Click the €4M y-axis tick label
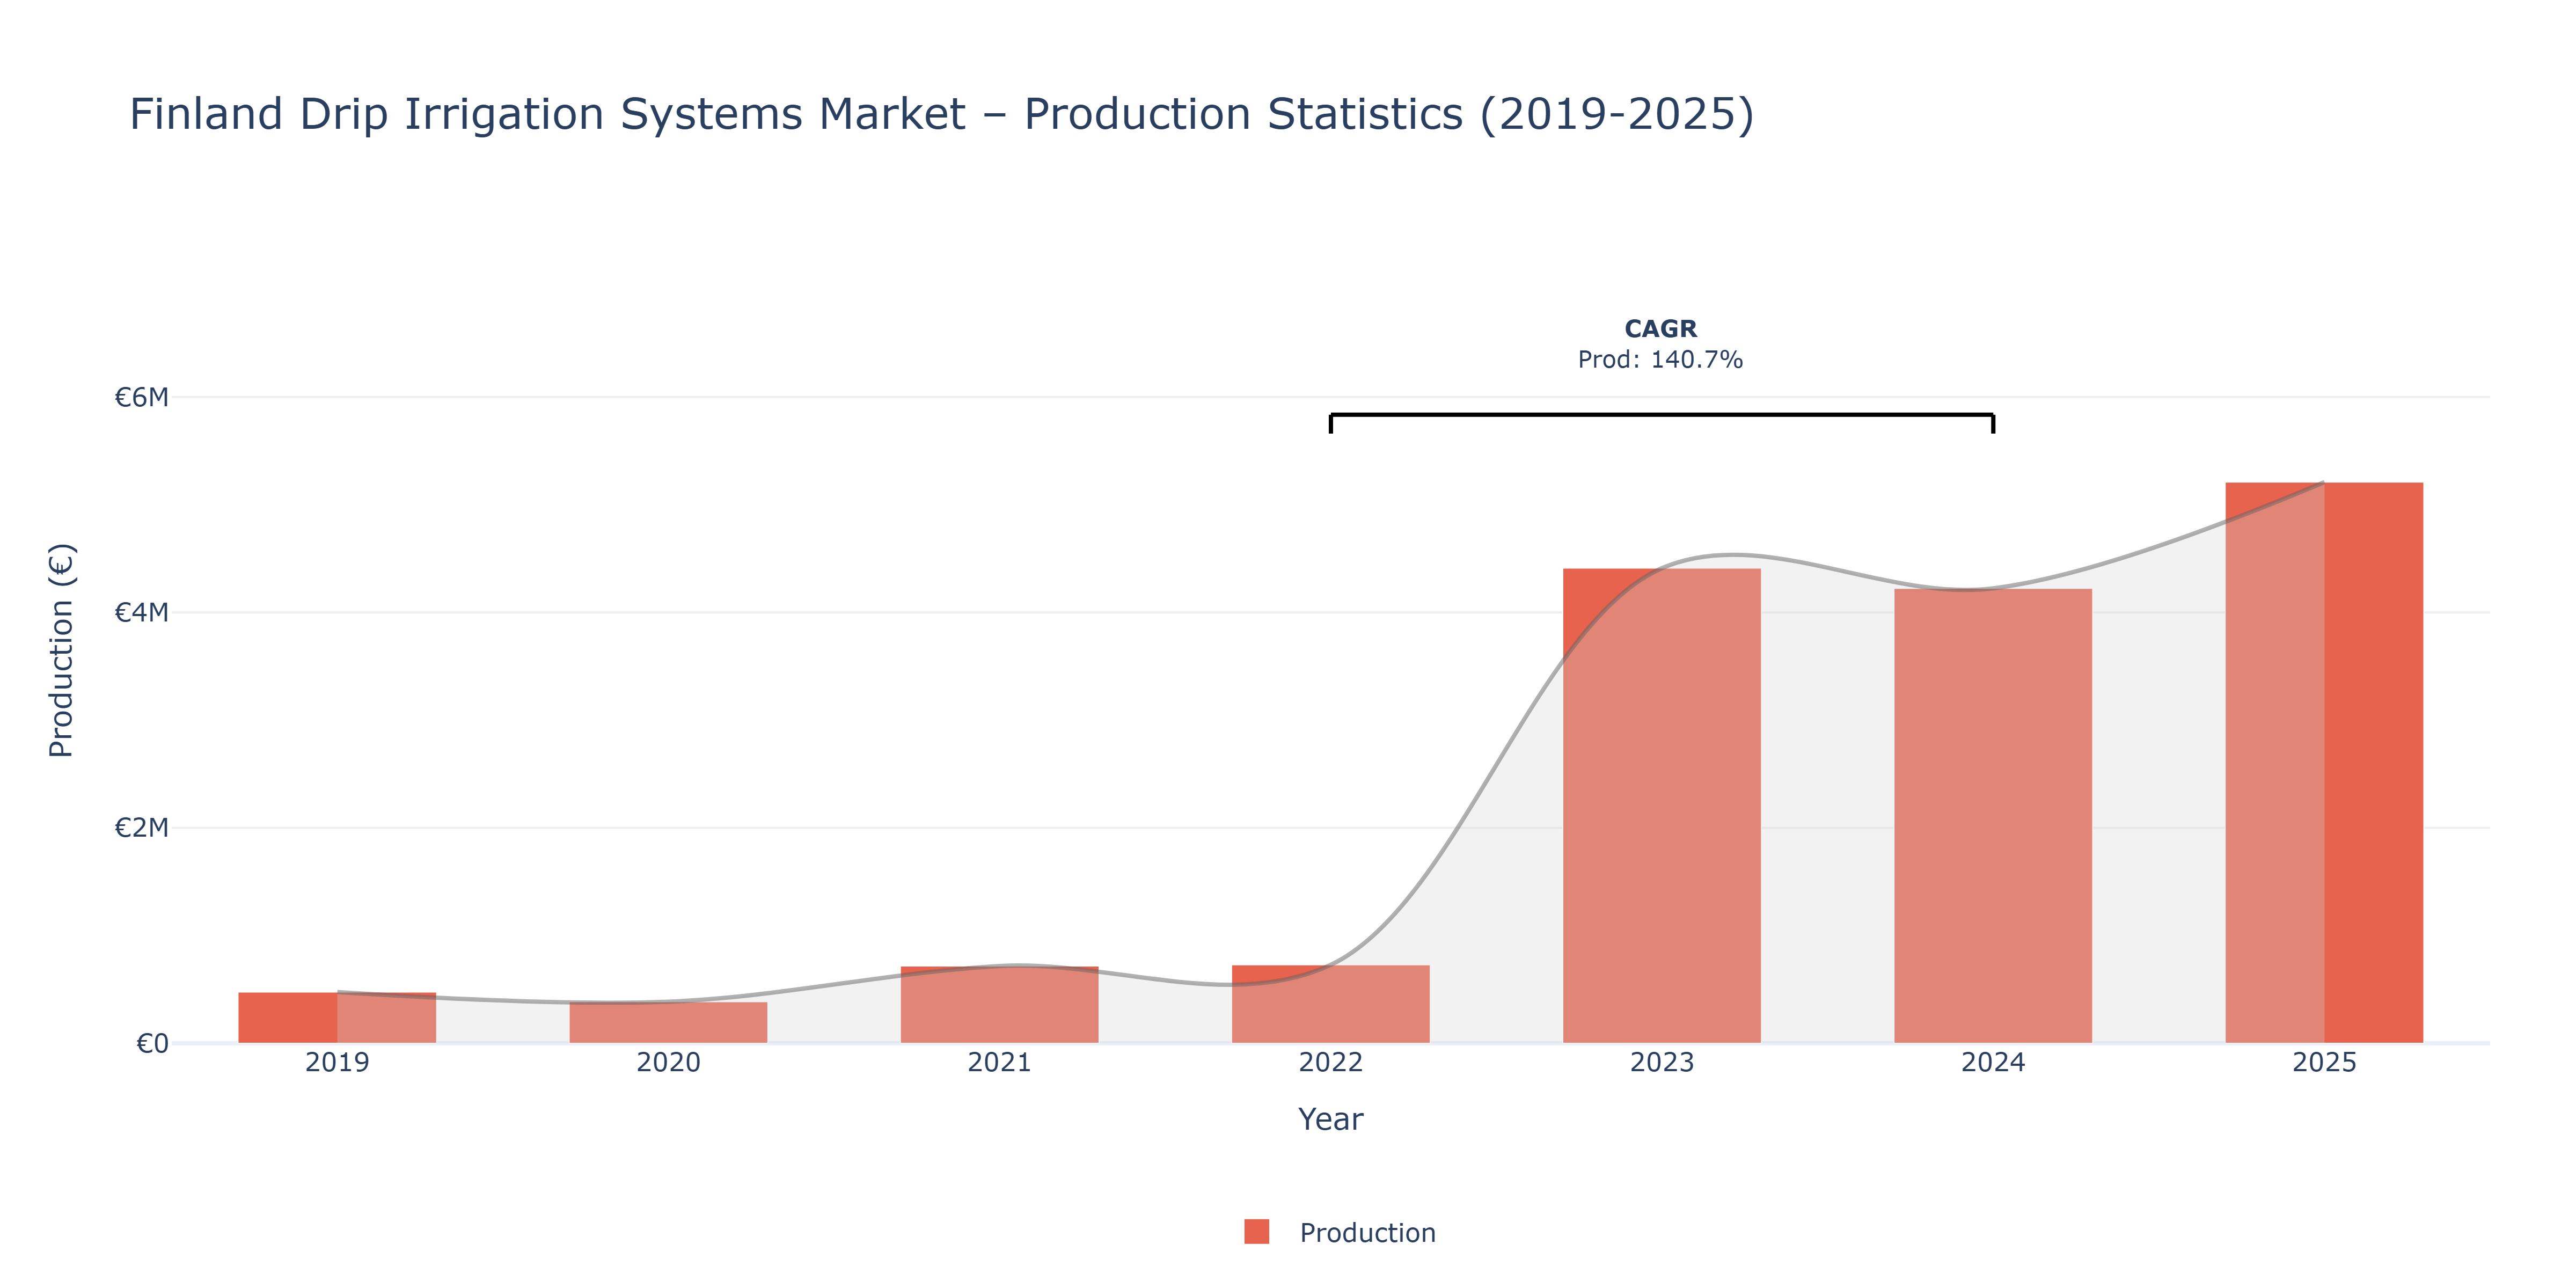 142,612
